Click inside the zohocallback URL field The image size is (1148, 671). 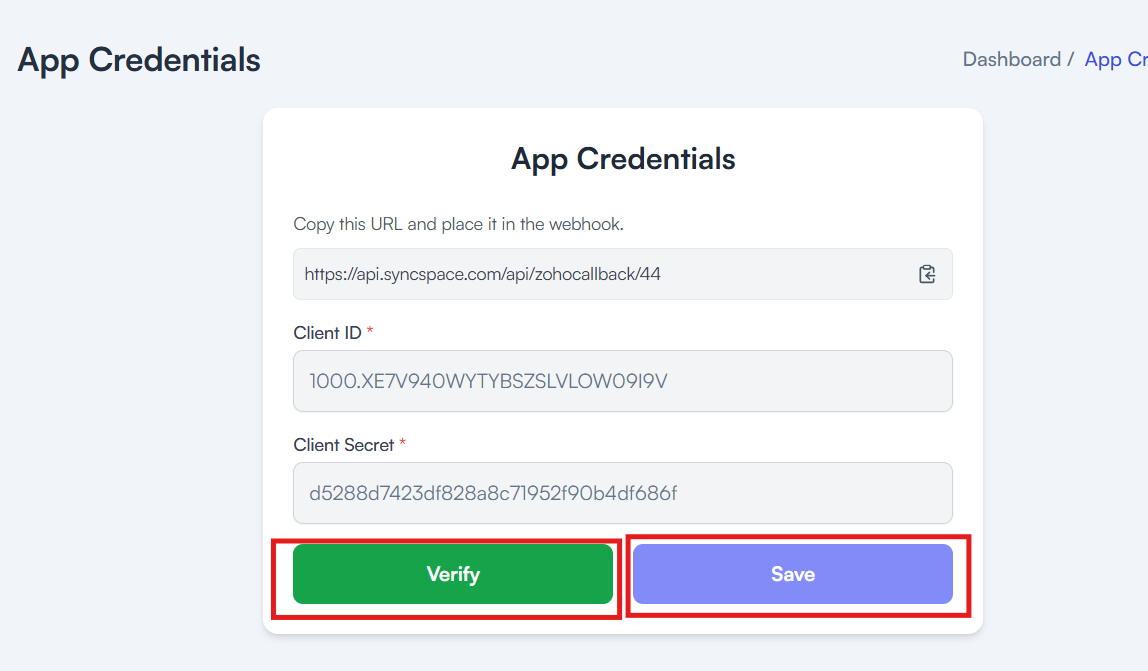(x=622, y=274)
